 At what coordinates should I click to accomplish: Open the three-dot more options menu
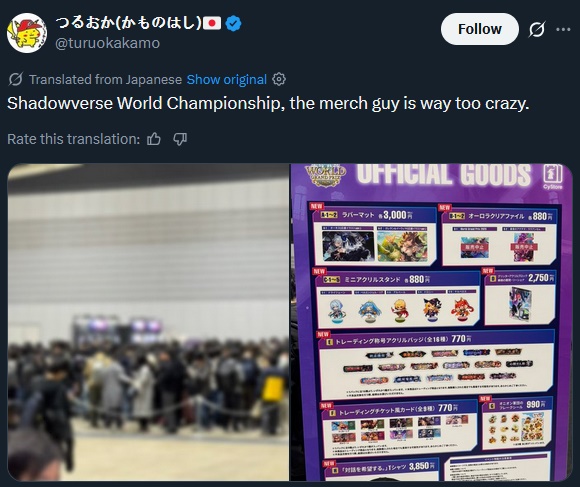(563, 29)
